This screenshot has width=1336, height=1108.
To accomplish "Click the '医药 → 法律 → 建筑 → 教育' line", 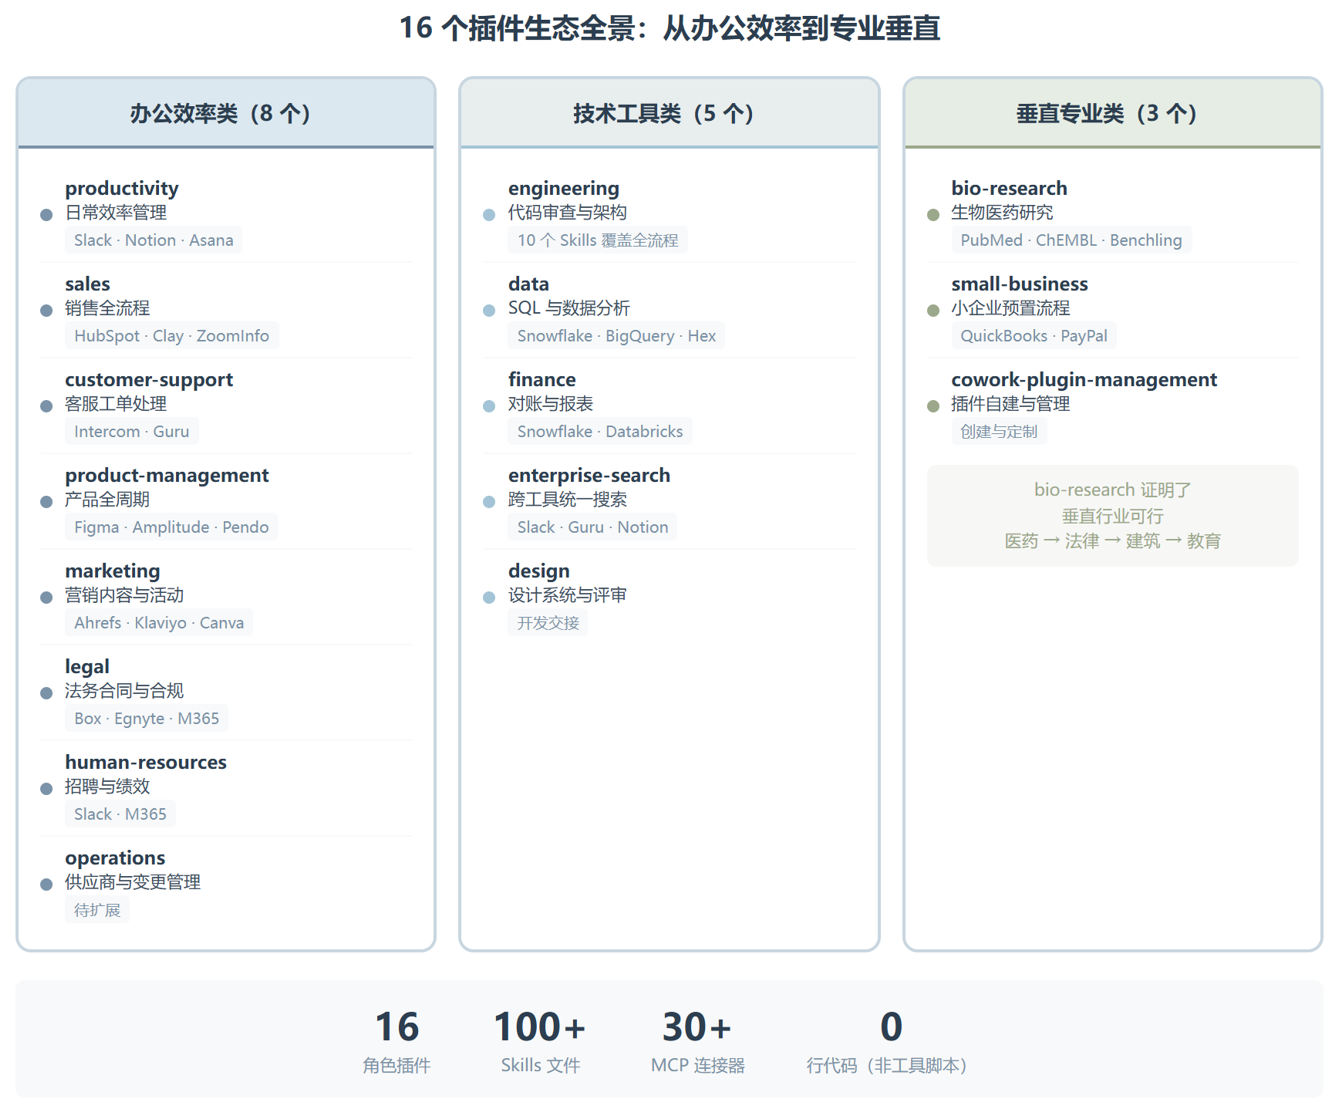I will point(1112,541).
